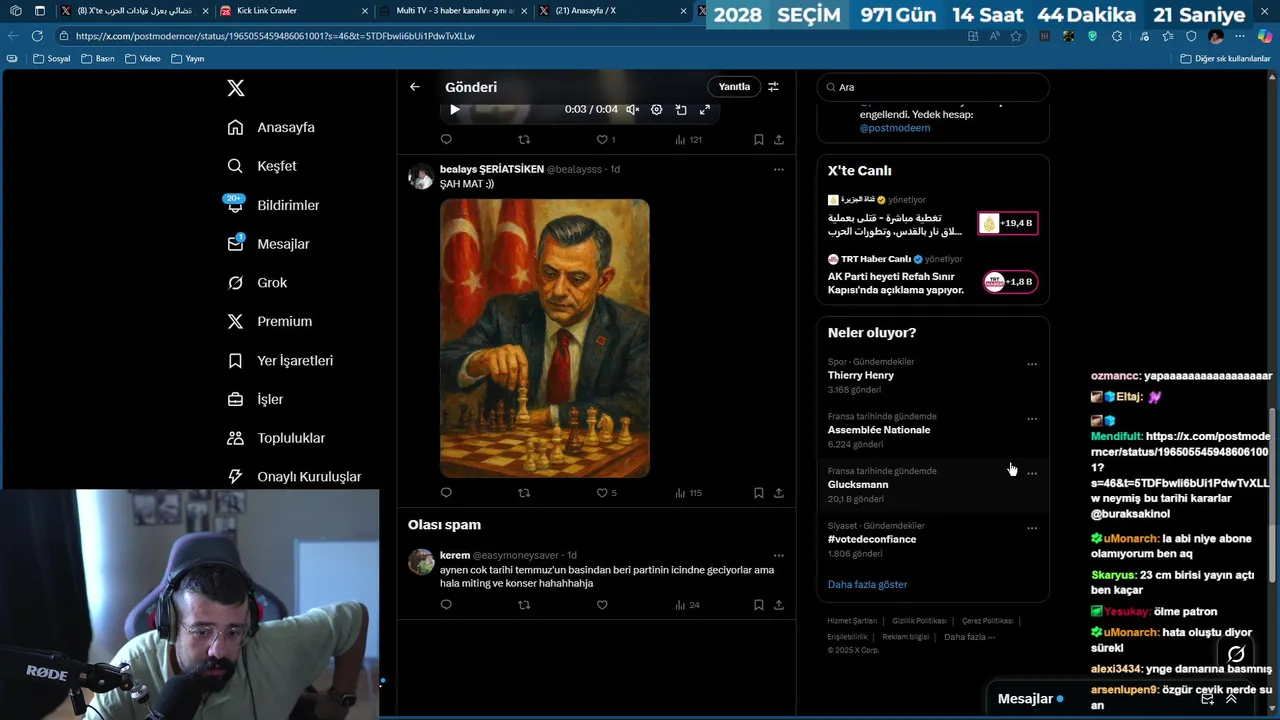Viewport: 1280px width, 720px height.
Task: Open more options for Thierry Henry trend
Action: coord(1032,364)
